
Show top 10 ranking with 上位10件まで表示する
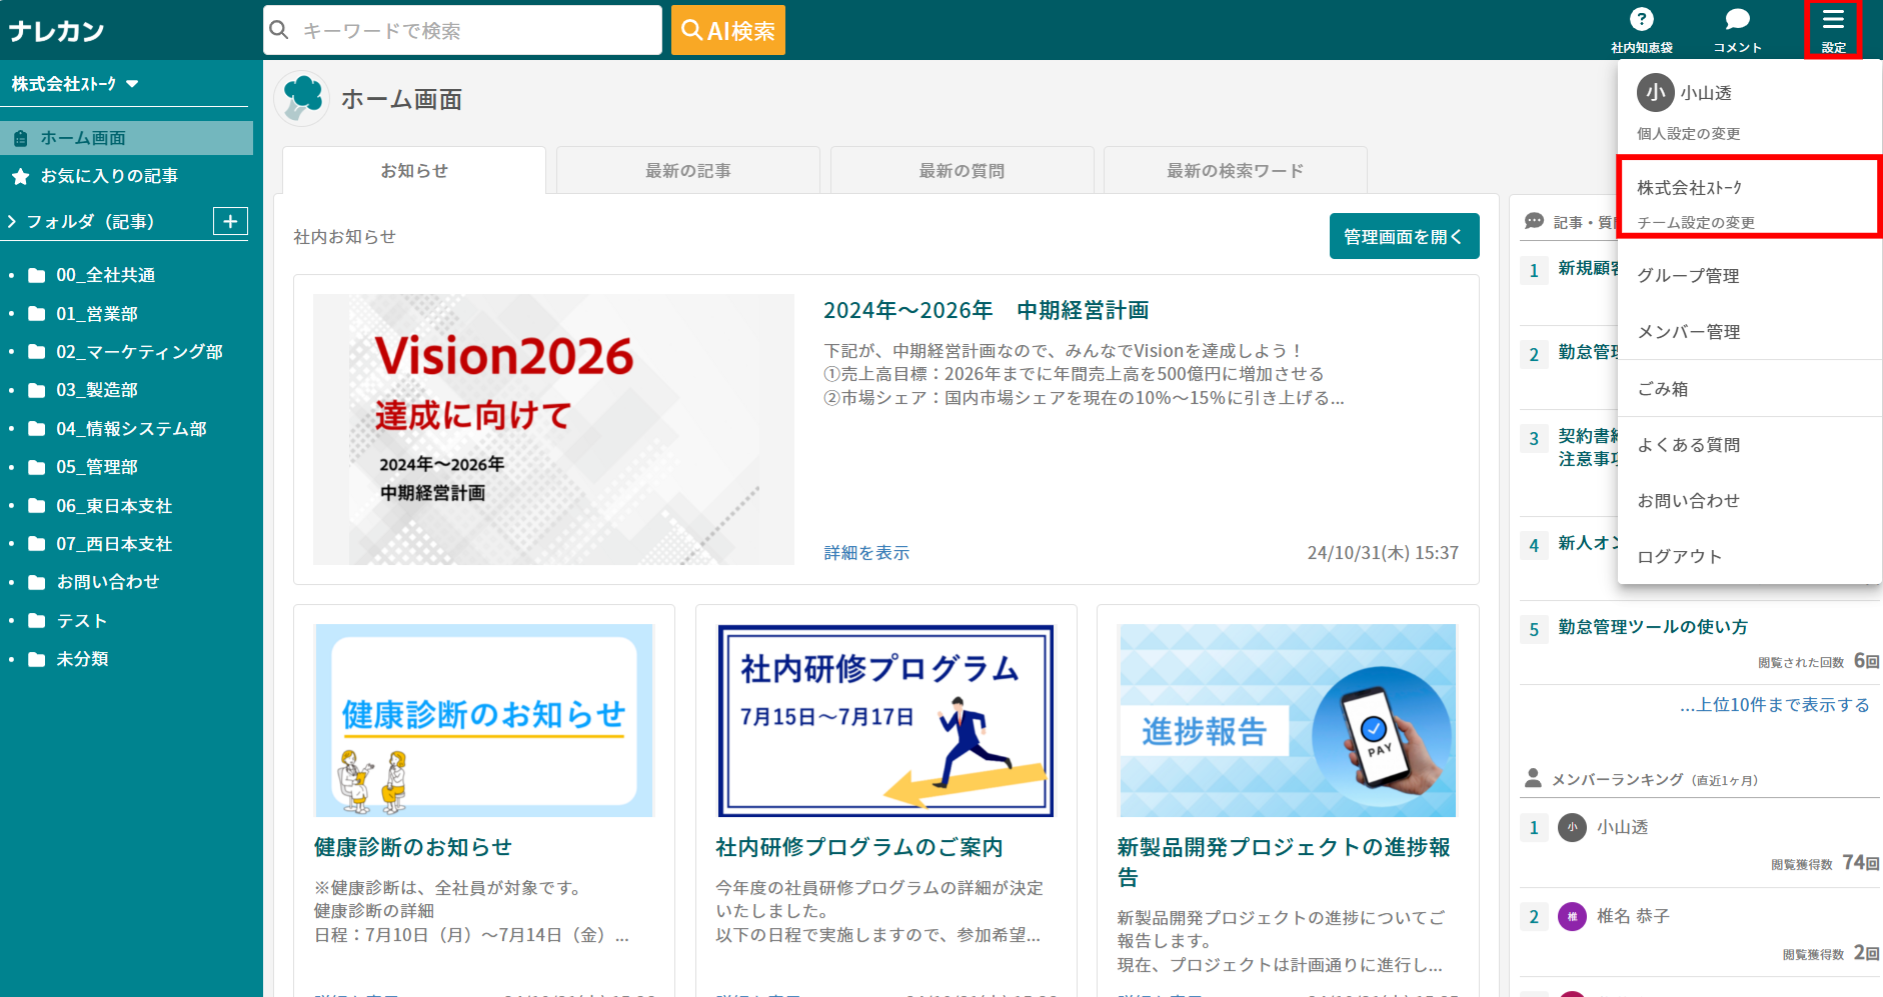point(1774,705)
